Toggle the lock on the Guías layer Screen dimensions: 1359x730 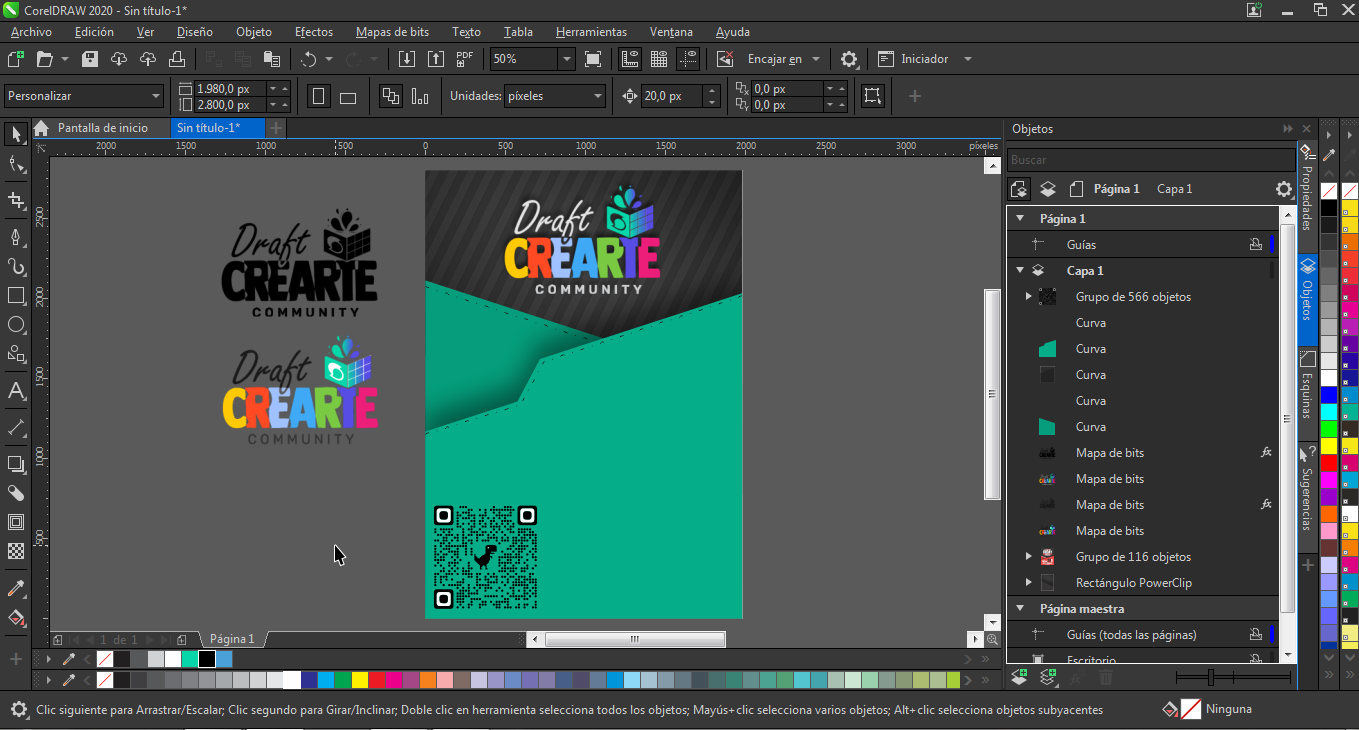pos(1255,244)
